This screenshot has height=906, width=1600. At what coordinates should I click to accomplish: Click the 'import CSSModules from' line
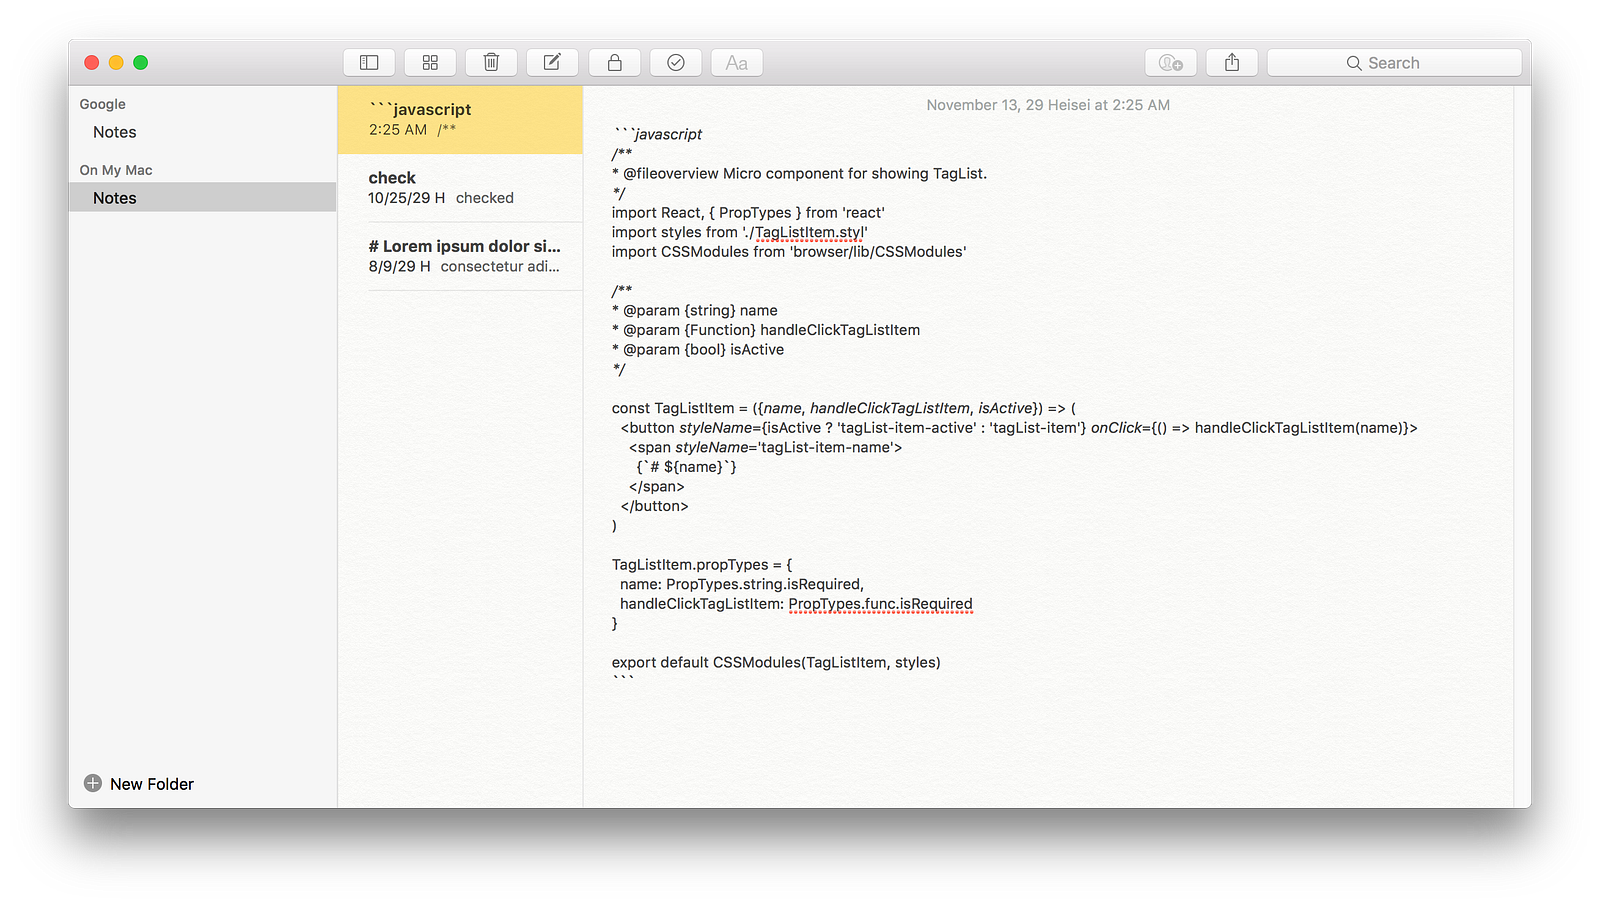coord(789,252)
